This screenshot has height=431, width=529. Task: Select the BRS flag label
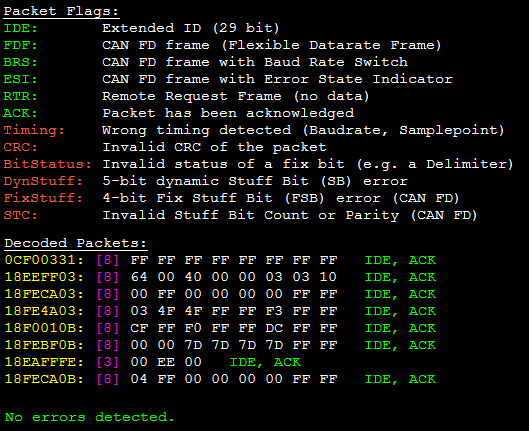coord(20,62)
